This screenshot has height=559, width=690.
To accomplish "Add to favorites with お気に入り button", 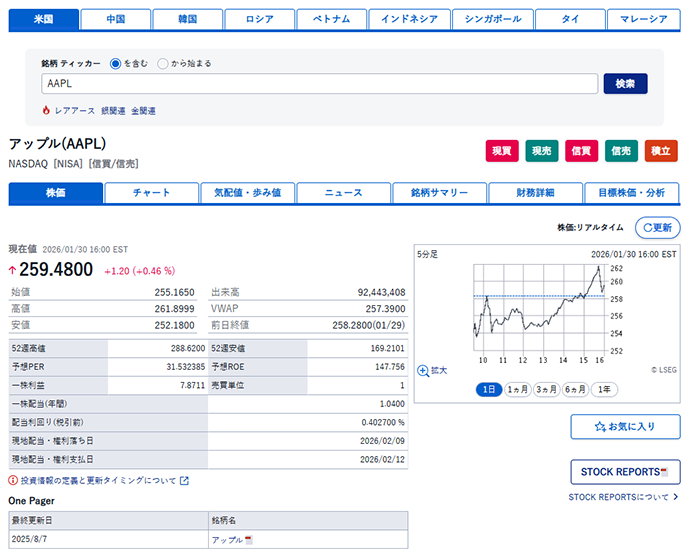I will pos(625,427).
